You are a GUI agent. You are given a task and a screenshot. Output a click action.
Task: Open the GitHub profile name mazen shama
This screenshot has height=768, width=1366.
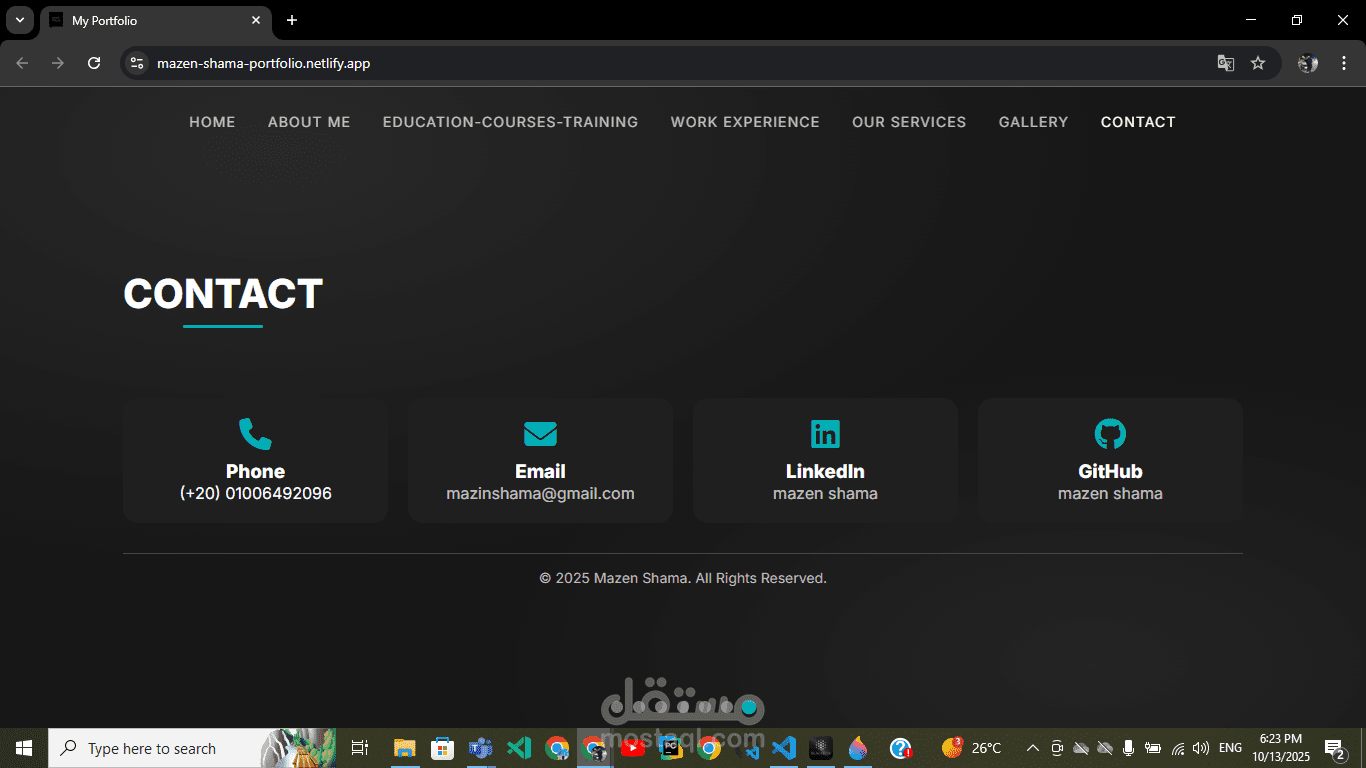1110,494
